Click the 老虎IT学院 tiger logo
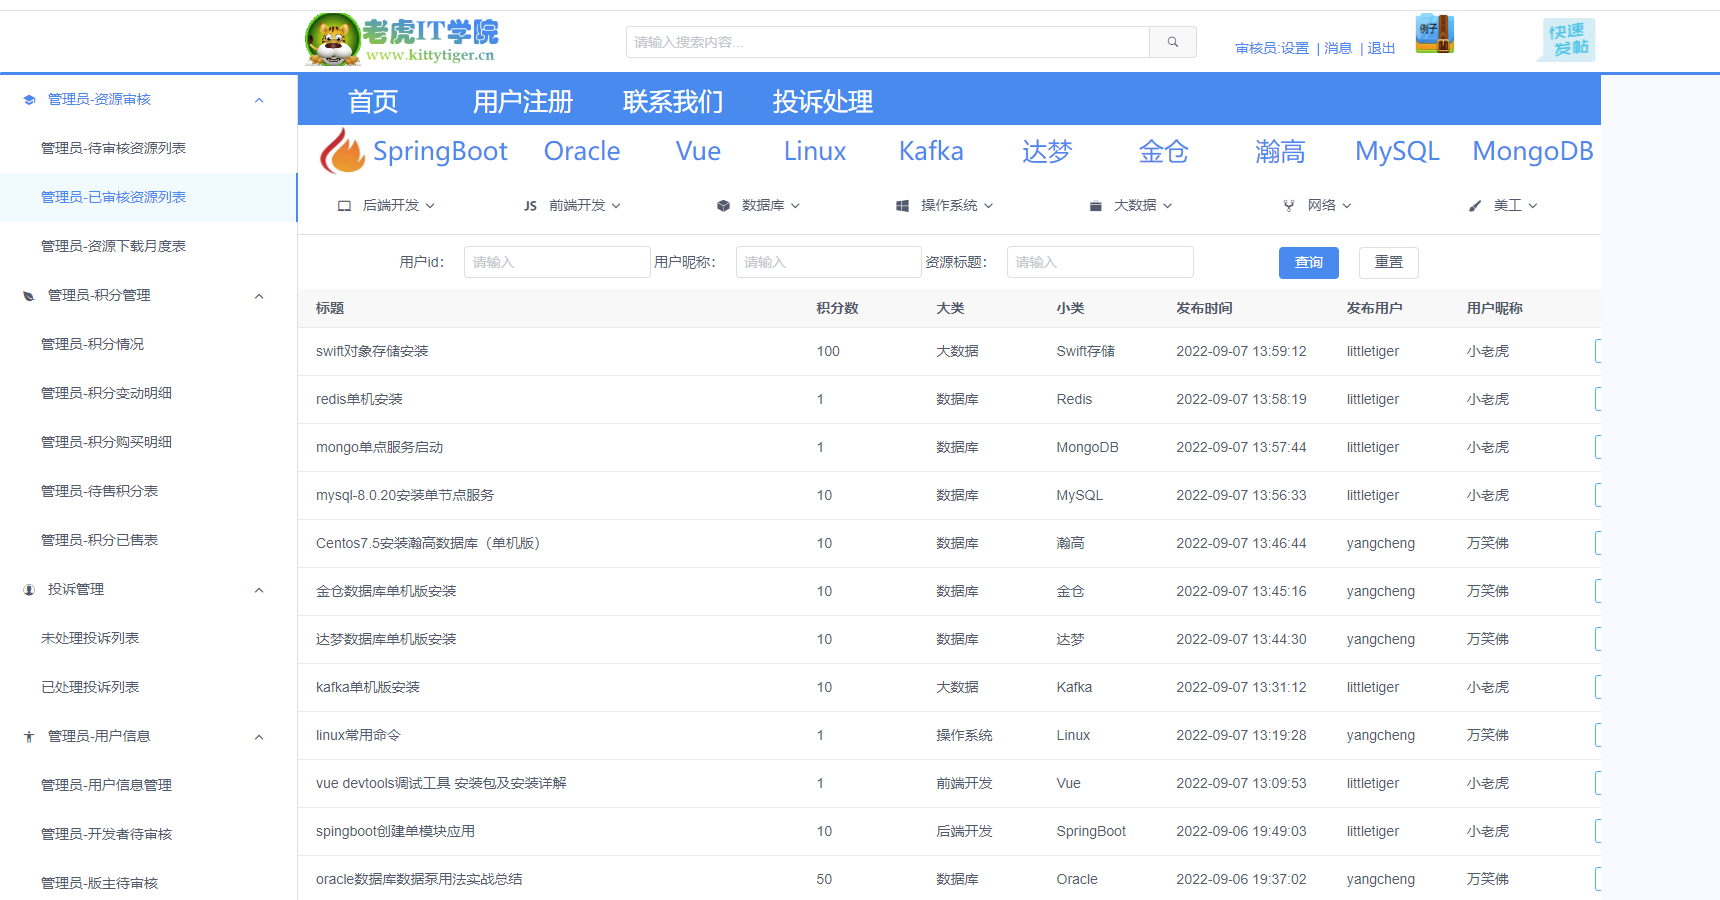Image resolution: width=1720 pixels, height=900 pixels. (402, 40)
